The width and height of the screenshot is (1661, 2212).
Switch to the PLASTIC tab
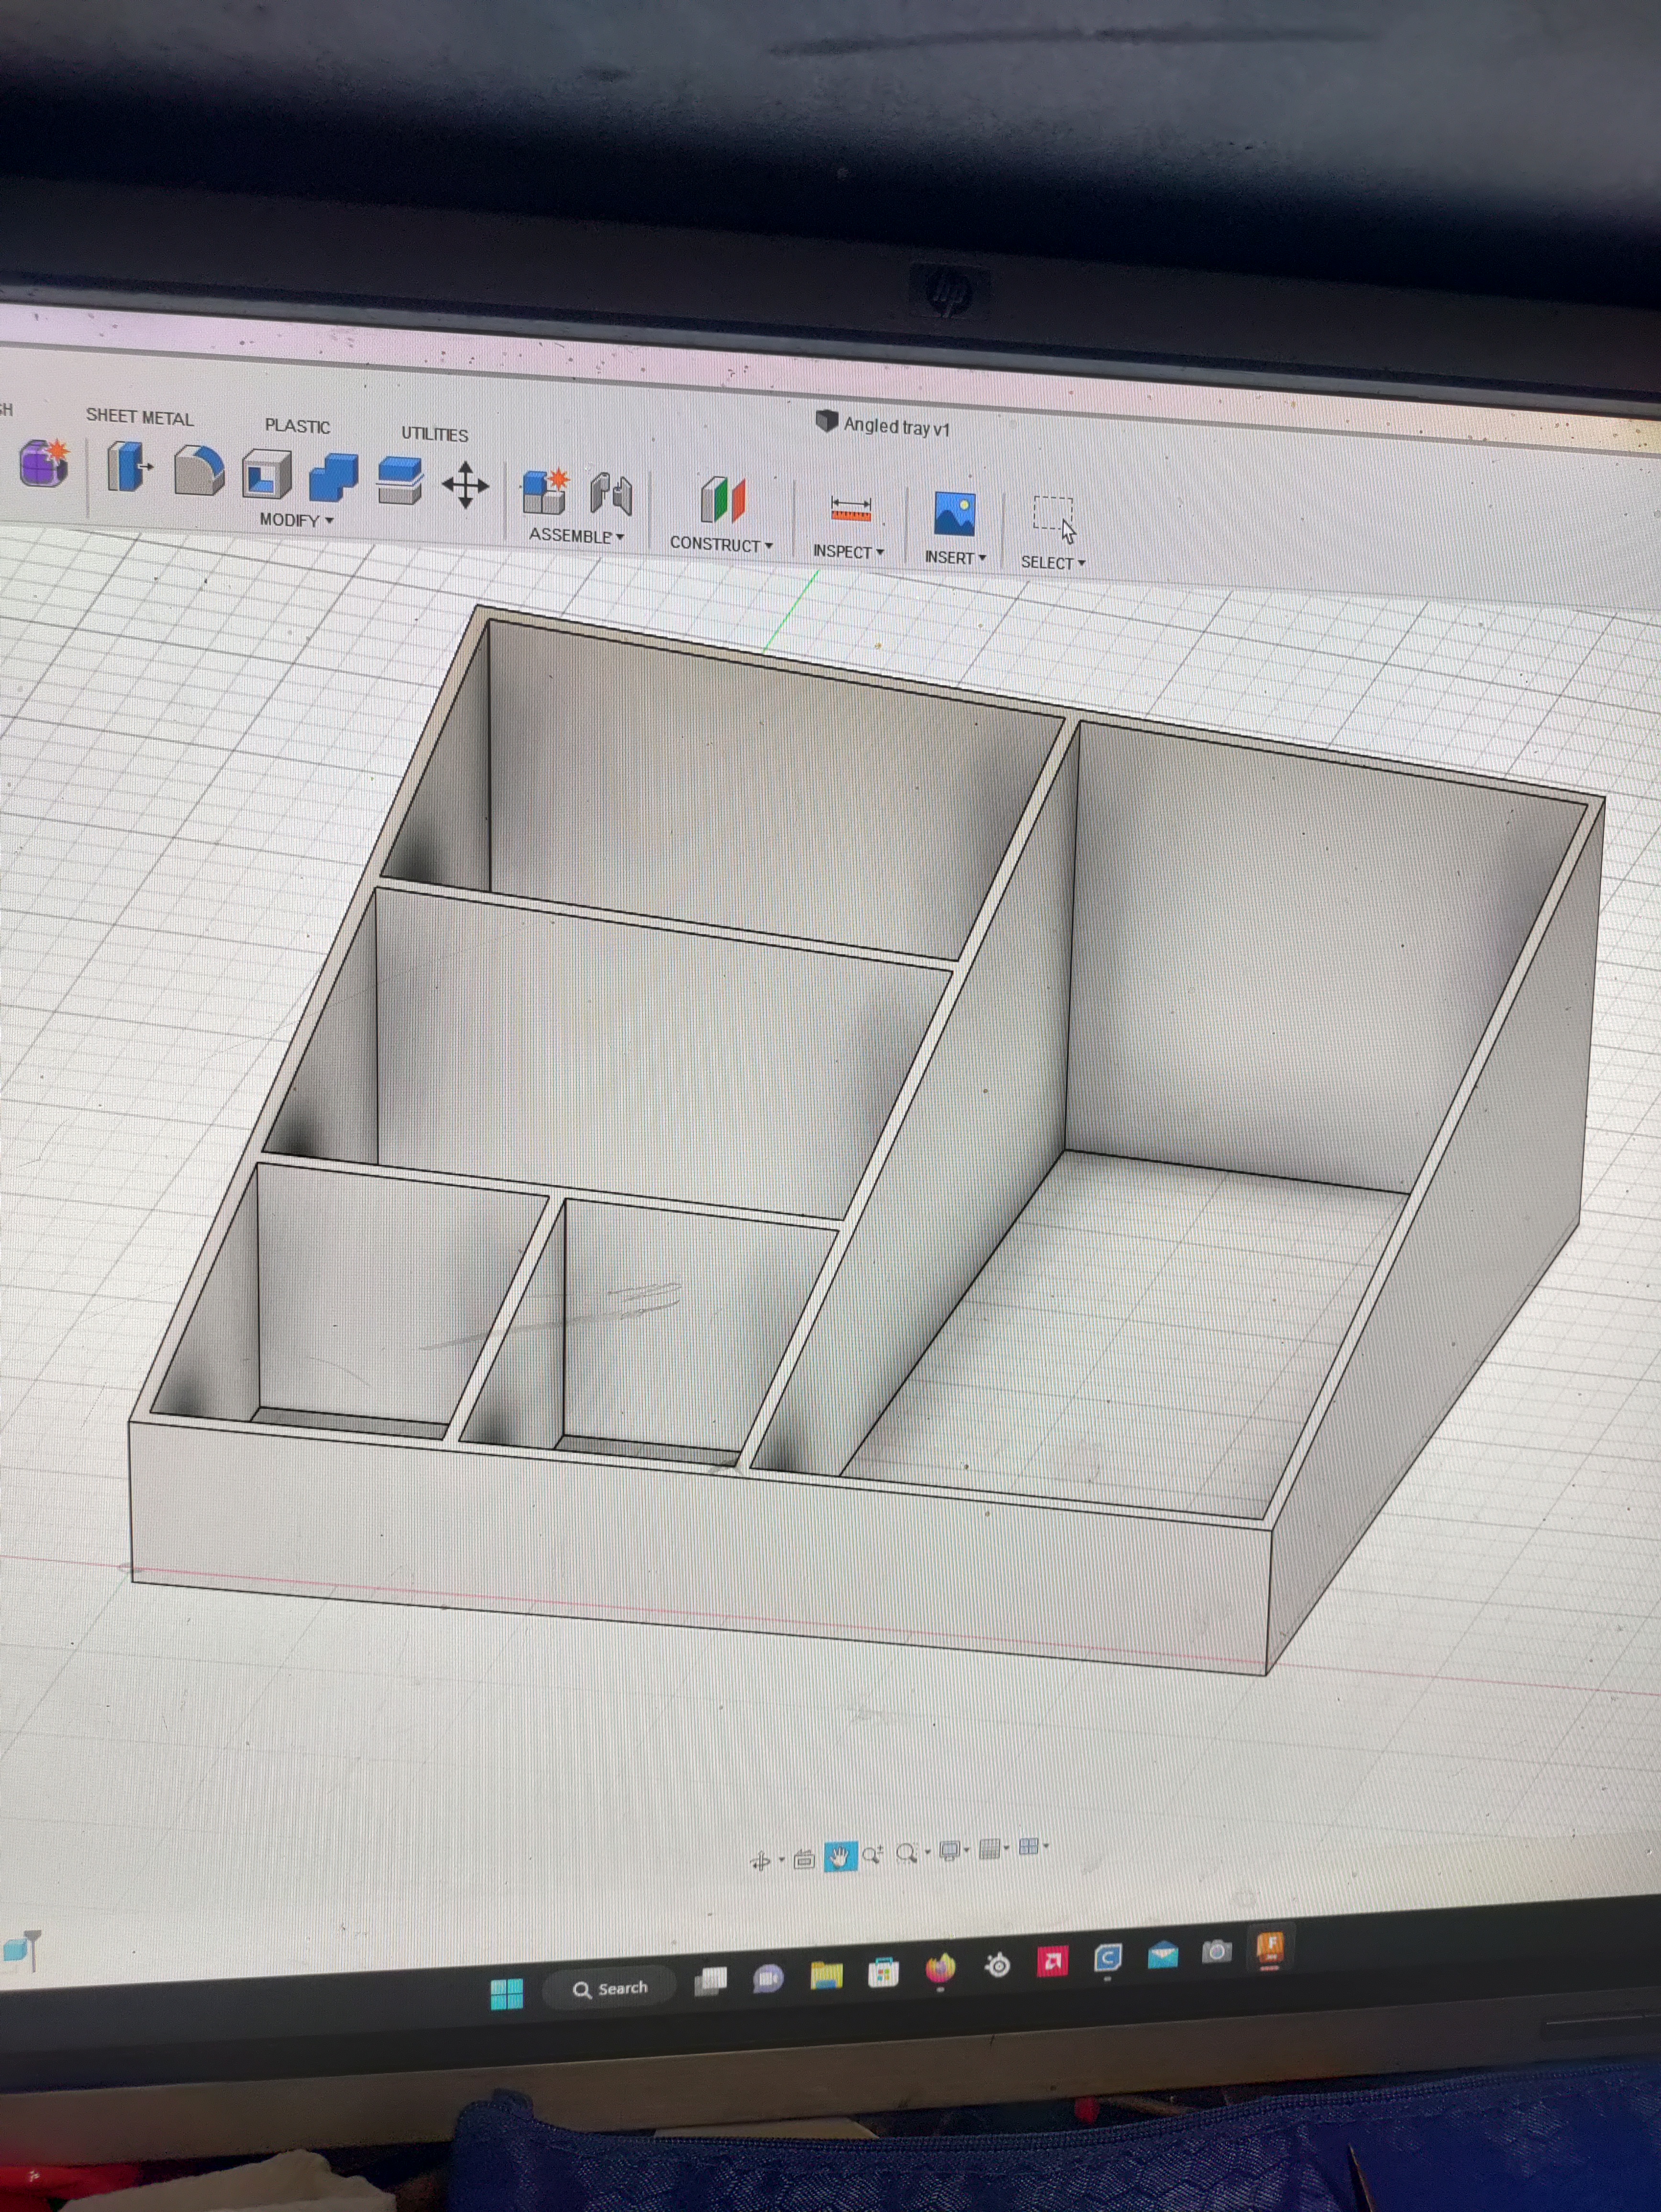(297, 426)
